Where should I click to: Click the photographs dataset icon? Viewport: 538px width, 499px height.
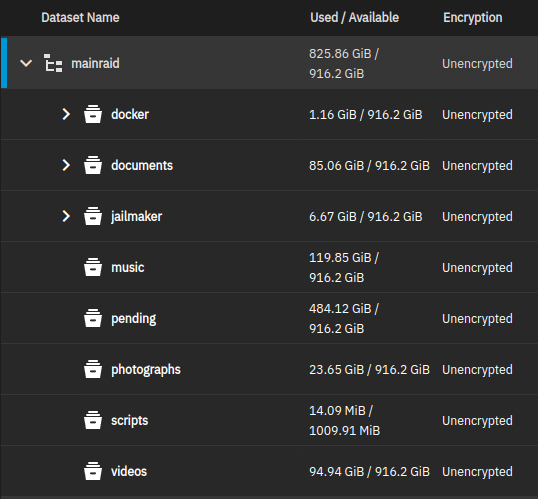[x=93, y=369]
